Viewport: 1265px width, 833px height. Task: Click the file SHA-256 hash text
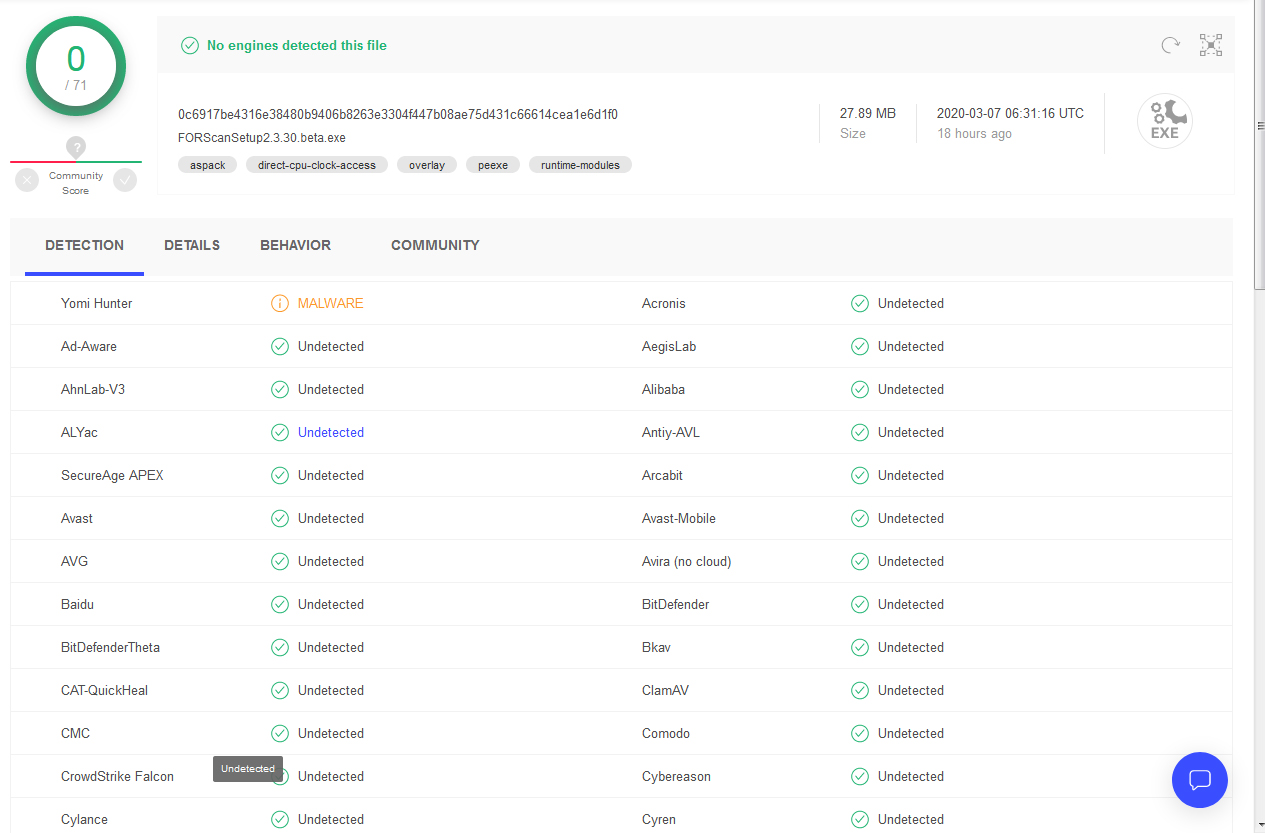[397, 114]
